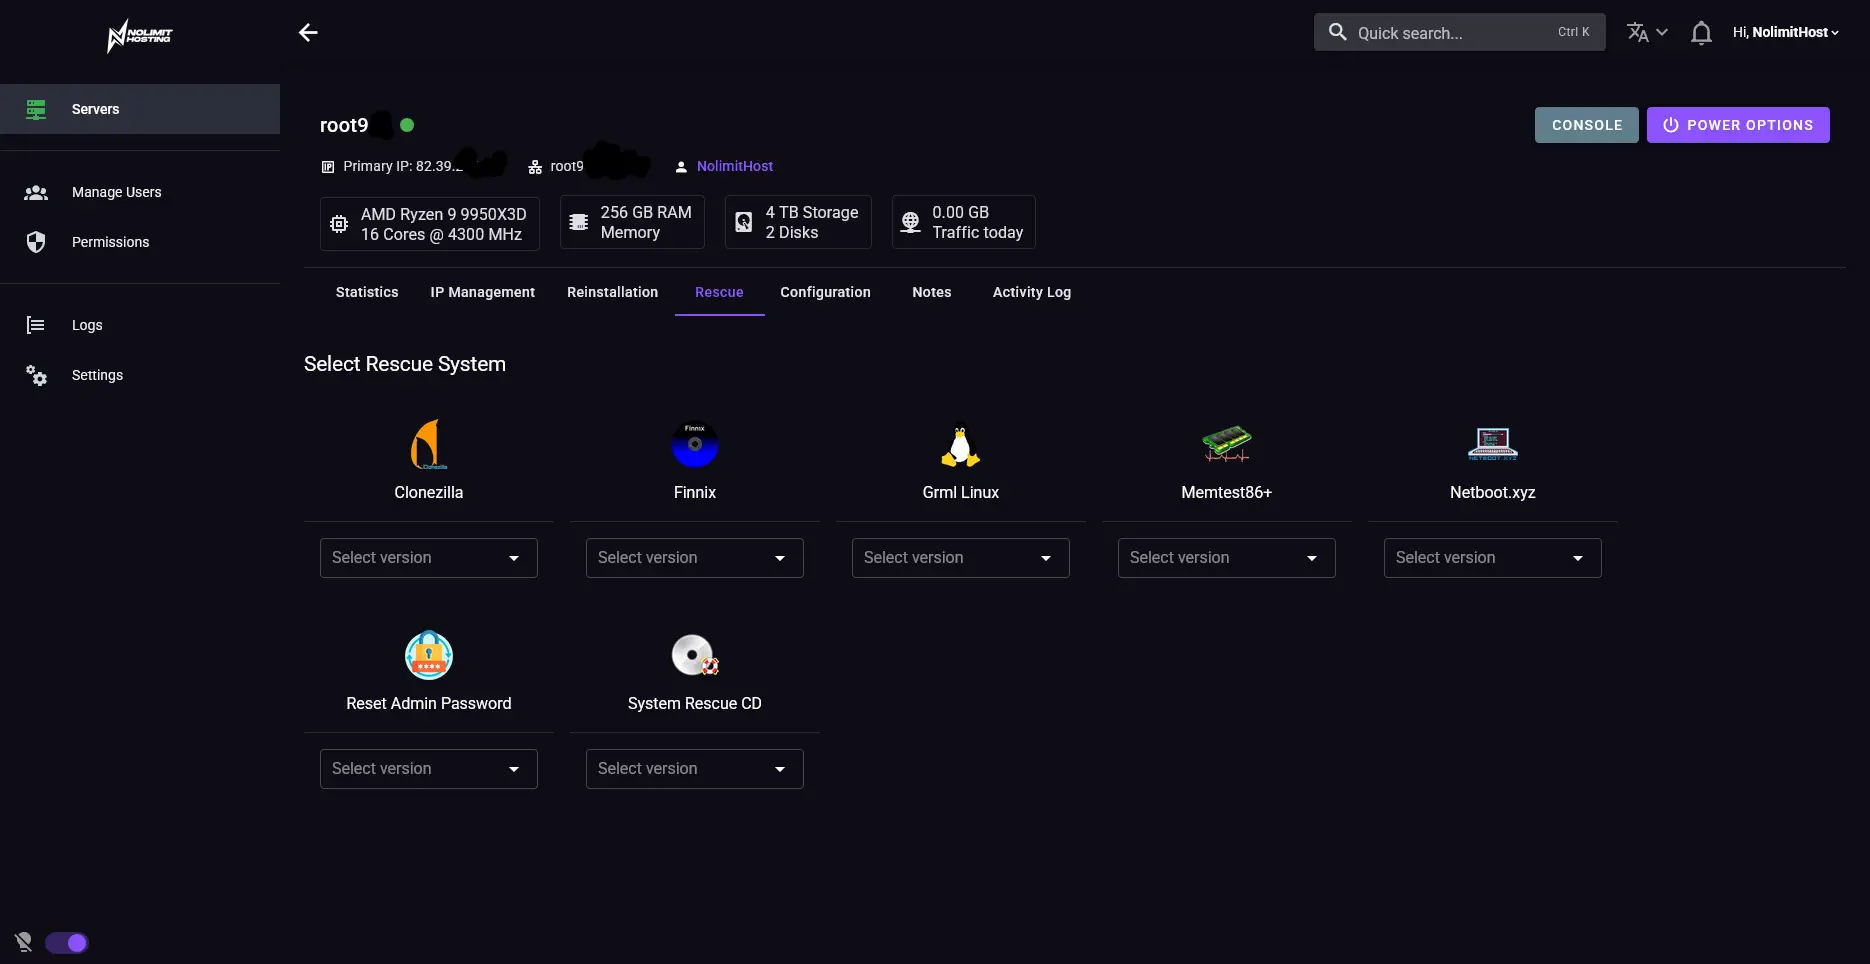Click the Clonezilla rescue system icon
Image resolution: width=1870 pixels, height=964 pixels.
coord(428,445)
